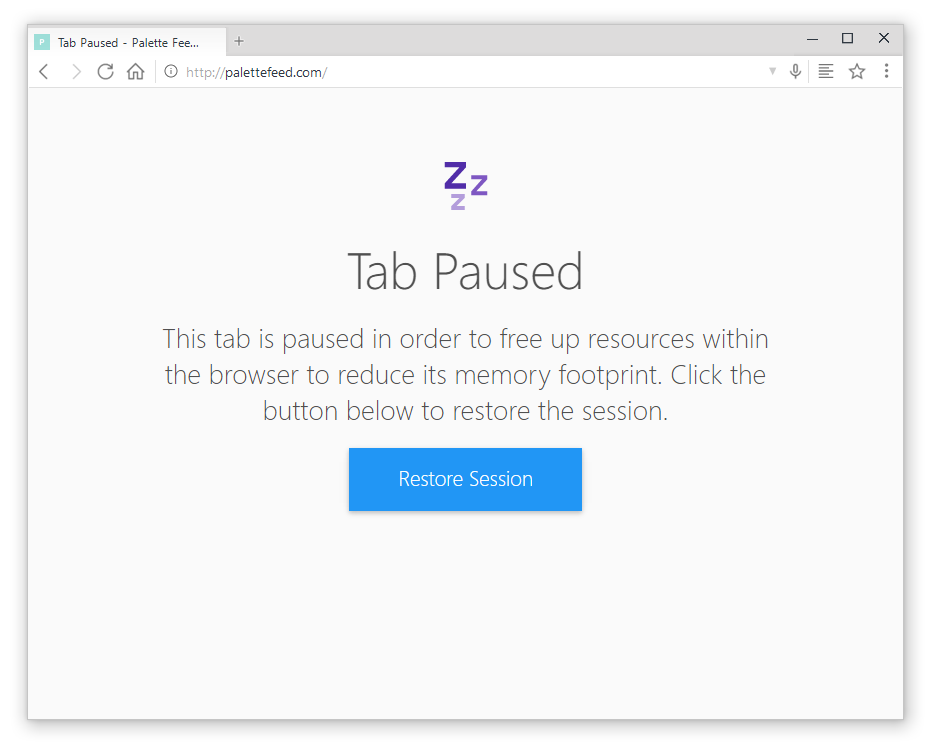Click the Tab Paused heading text
The width and height of the screenshot is (932, 746).
tap(465, 272)
